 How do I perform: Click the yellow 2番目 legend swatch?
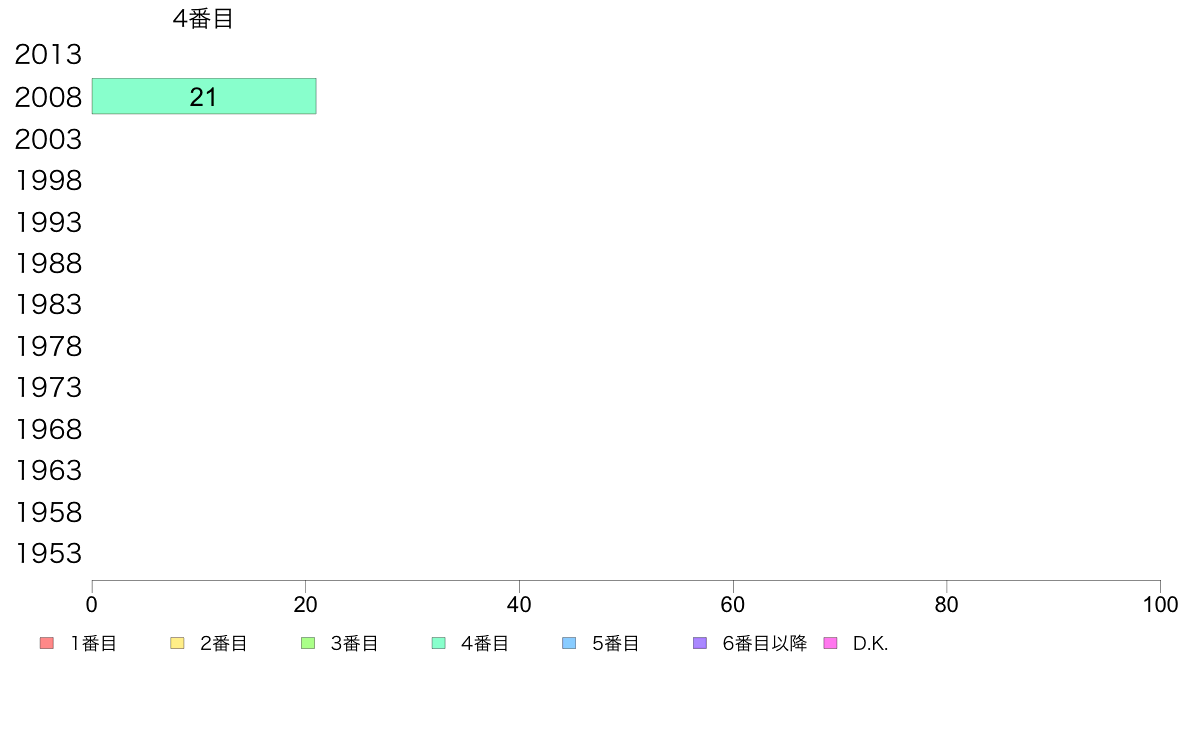coord(177,643)
